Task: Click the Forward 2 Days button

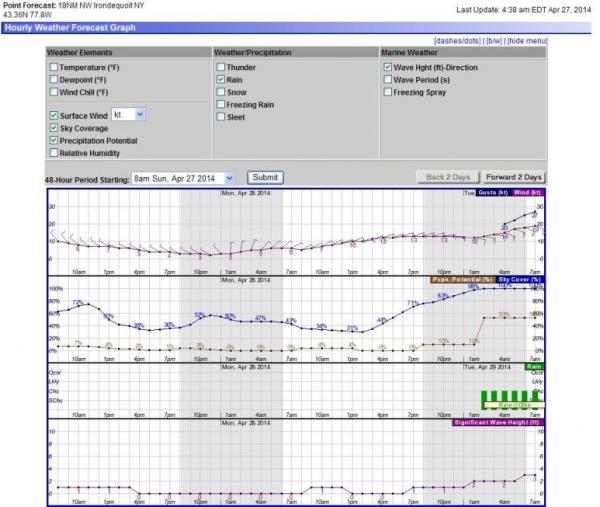Action: click(x=514, y=177)
